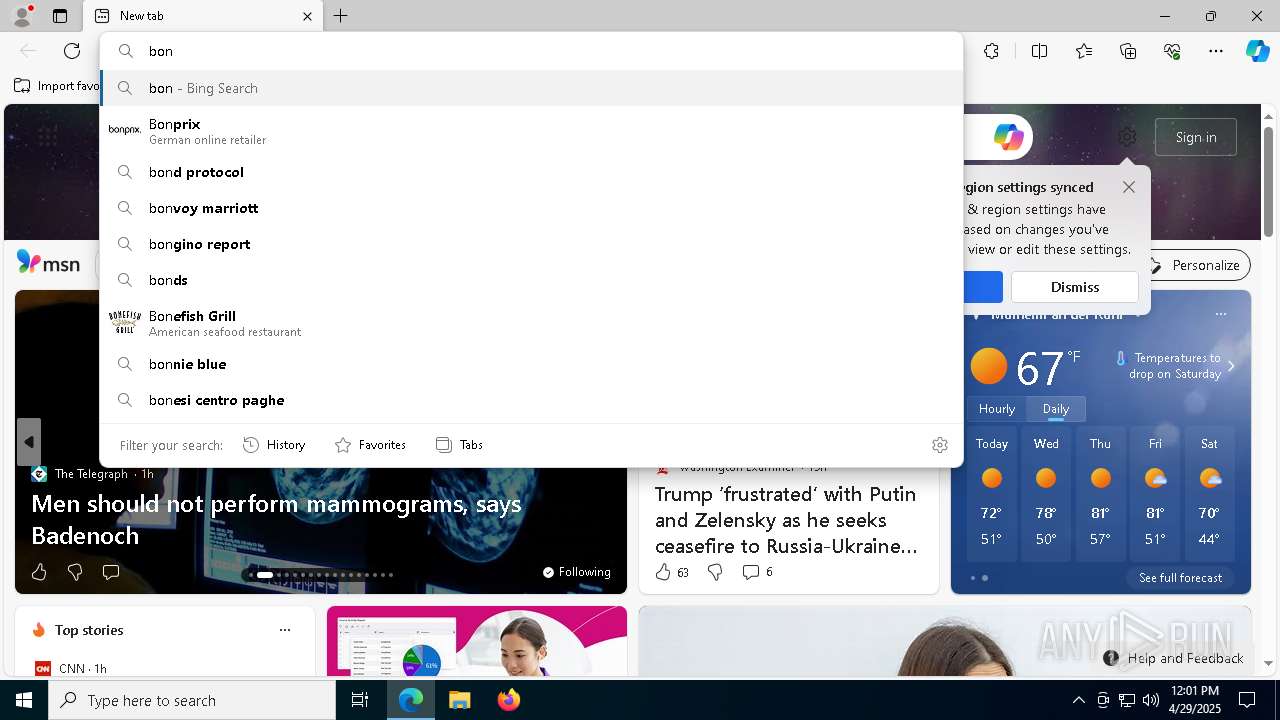Select 'bon - Bing Search' suggestion
This screenshot has height=720, width=1280.
tap(531, 88)
